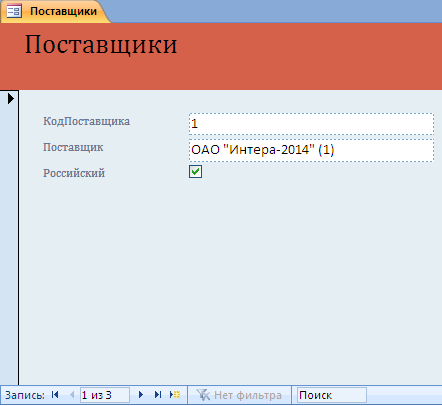
Task: Click the Поставщик field ОАО "Интера-2014" (1)
Action: click(311, 150)
